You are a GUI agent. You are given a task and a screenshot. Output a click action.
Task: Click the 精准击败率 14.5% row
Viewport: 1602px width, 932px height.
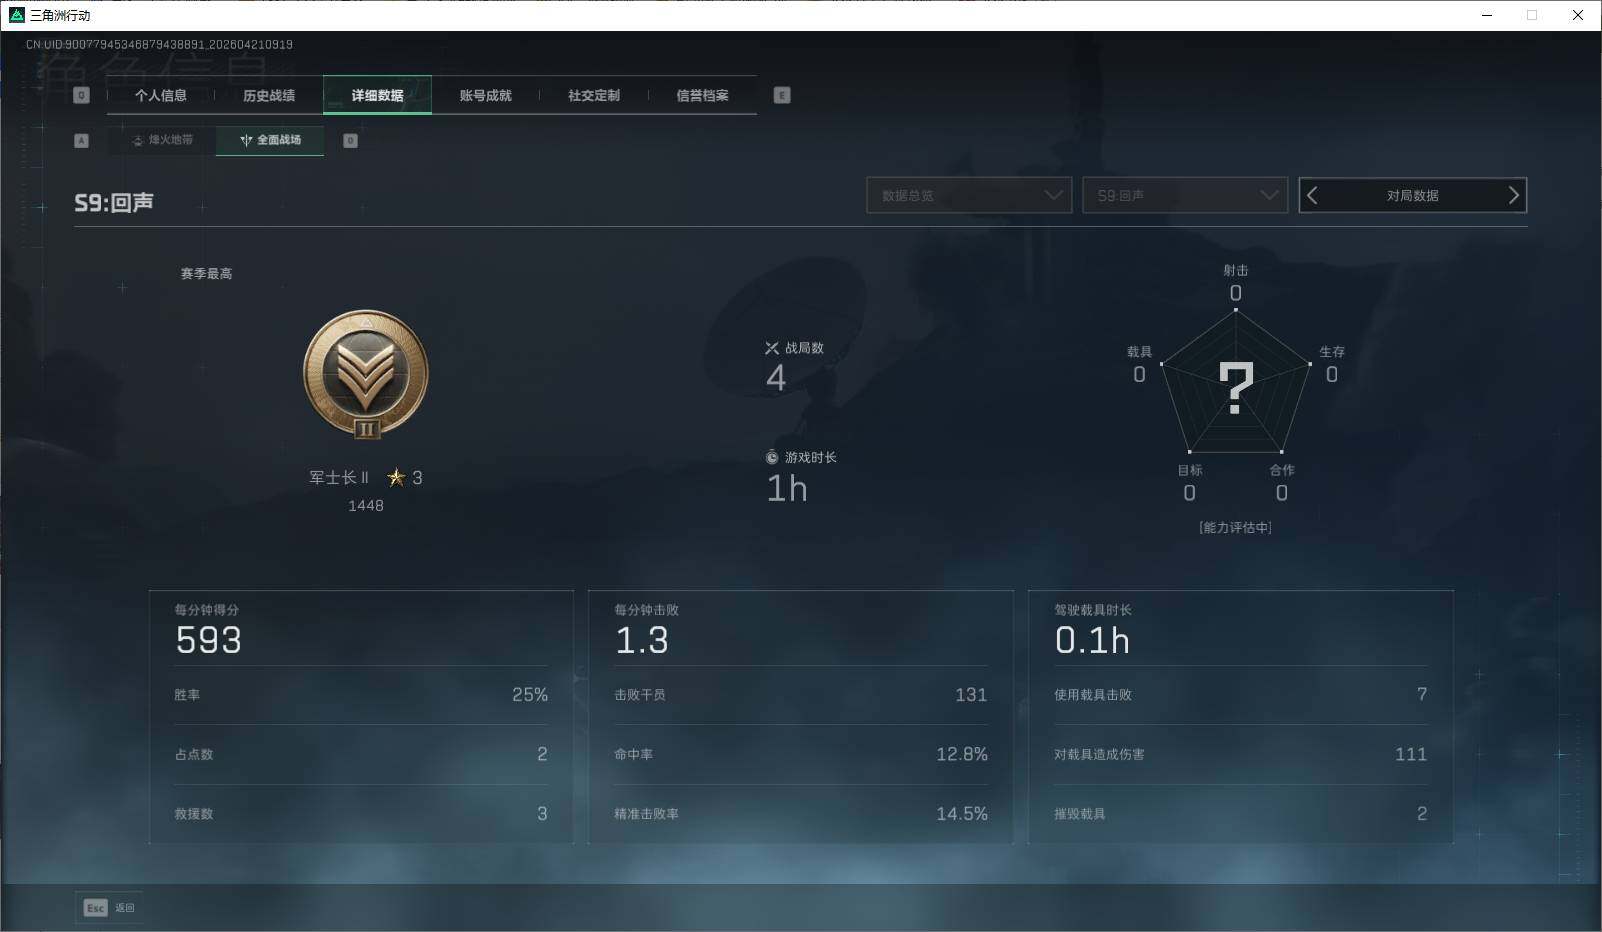[x=801, y=814]
